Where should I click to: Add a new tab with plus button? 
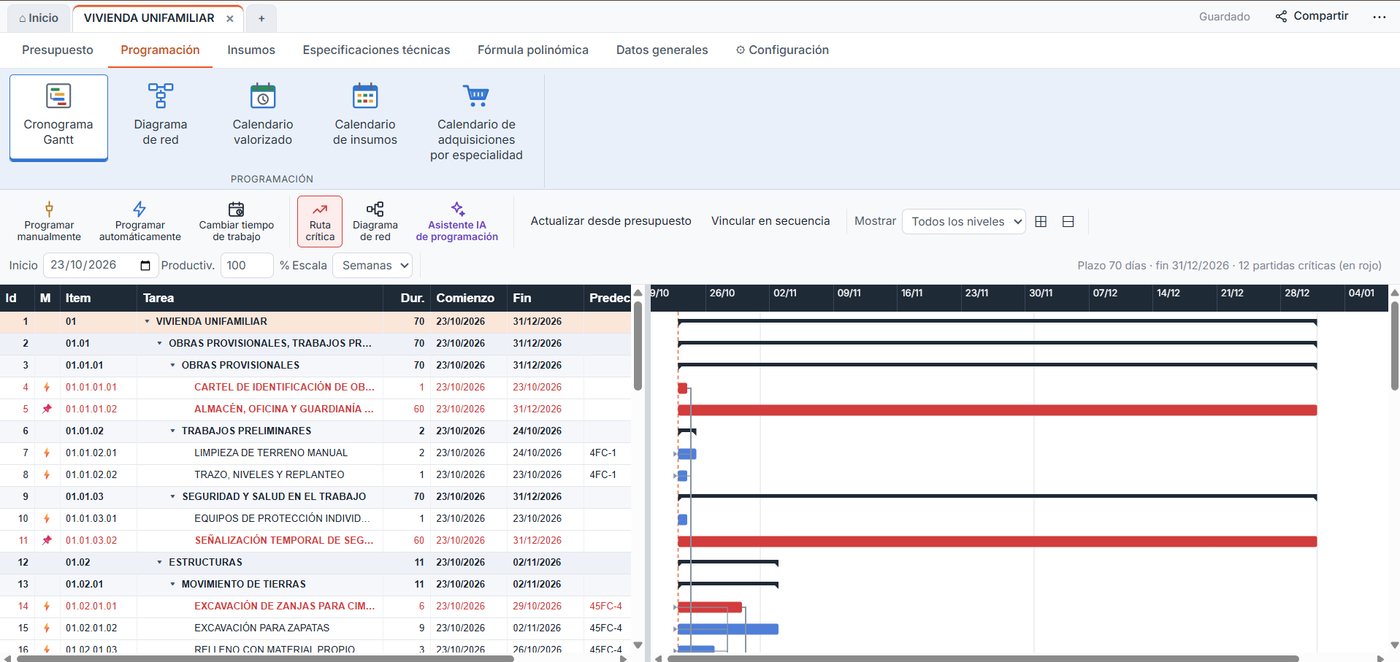pos(261,18)
